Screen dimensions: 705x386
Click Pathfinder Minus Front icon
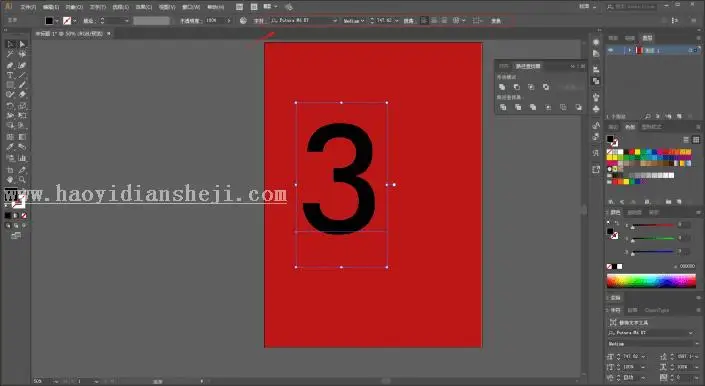[517, 87]
